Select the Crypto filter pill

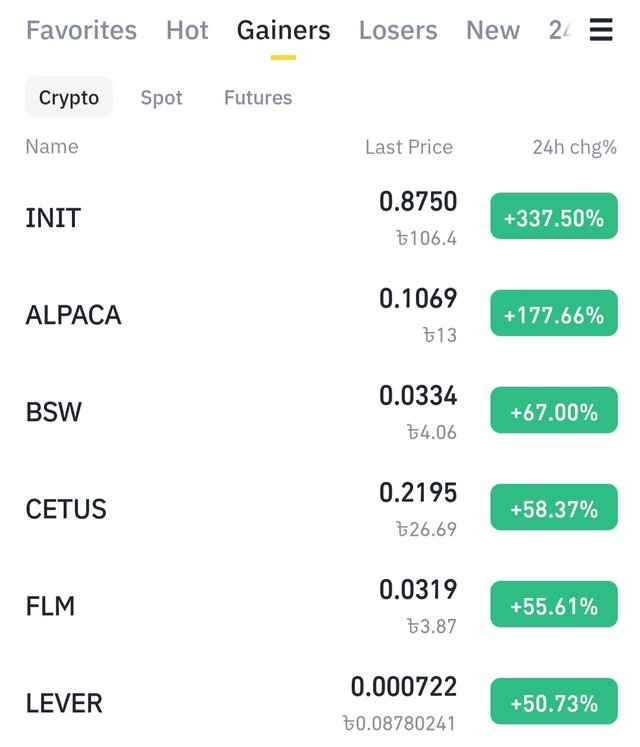click(x=69, y=97)
